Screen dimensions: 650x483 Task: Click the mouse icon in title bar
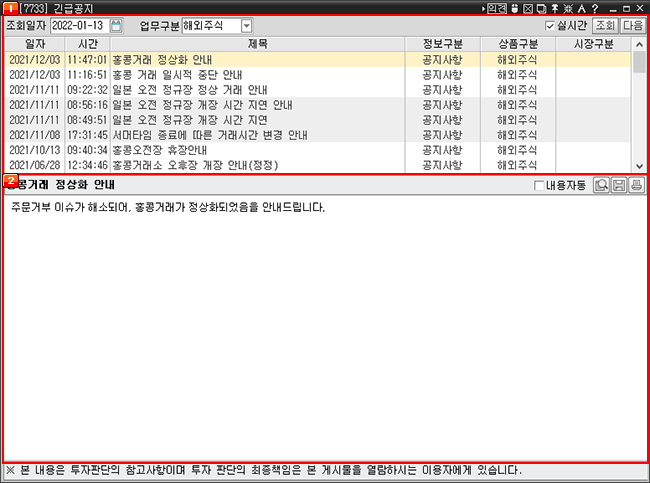(515, 8)
